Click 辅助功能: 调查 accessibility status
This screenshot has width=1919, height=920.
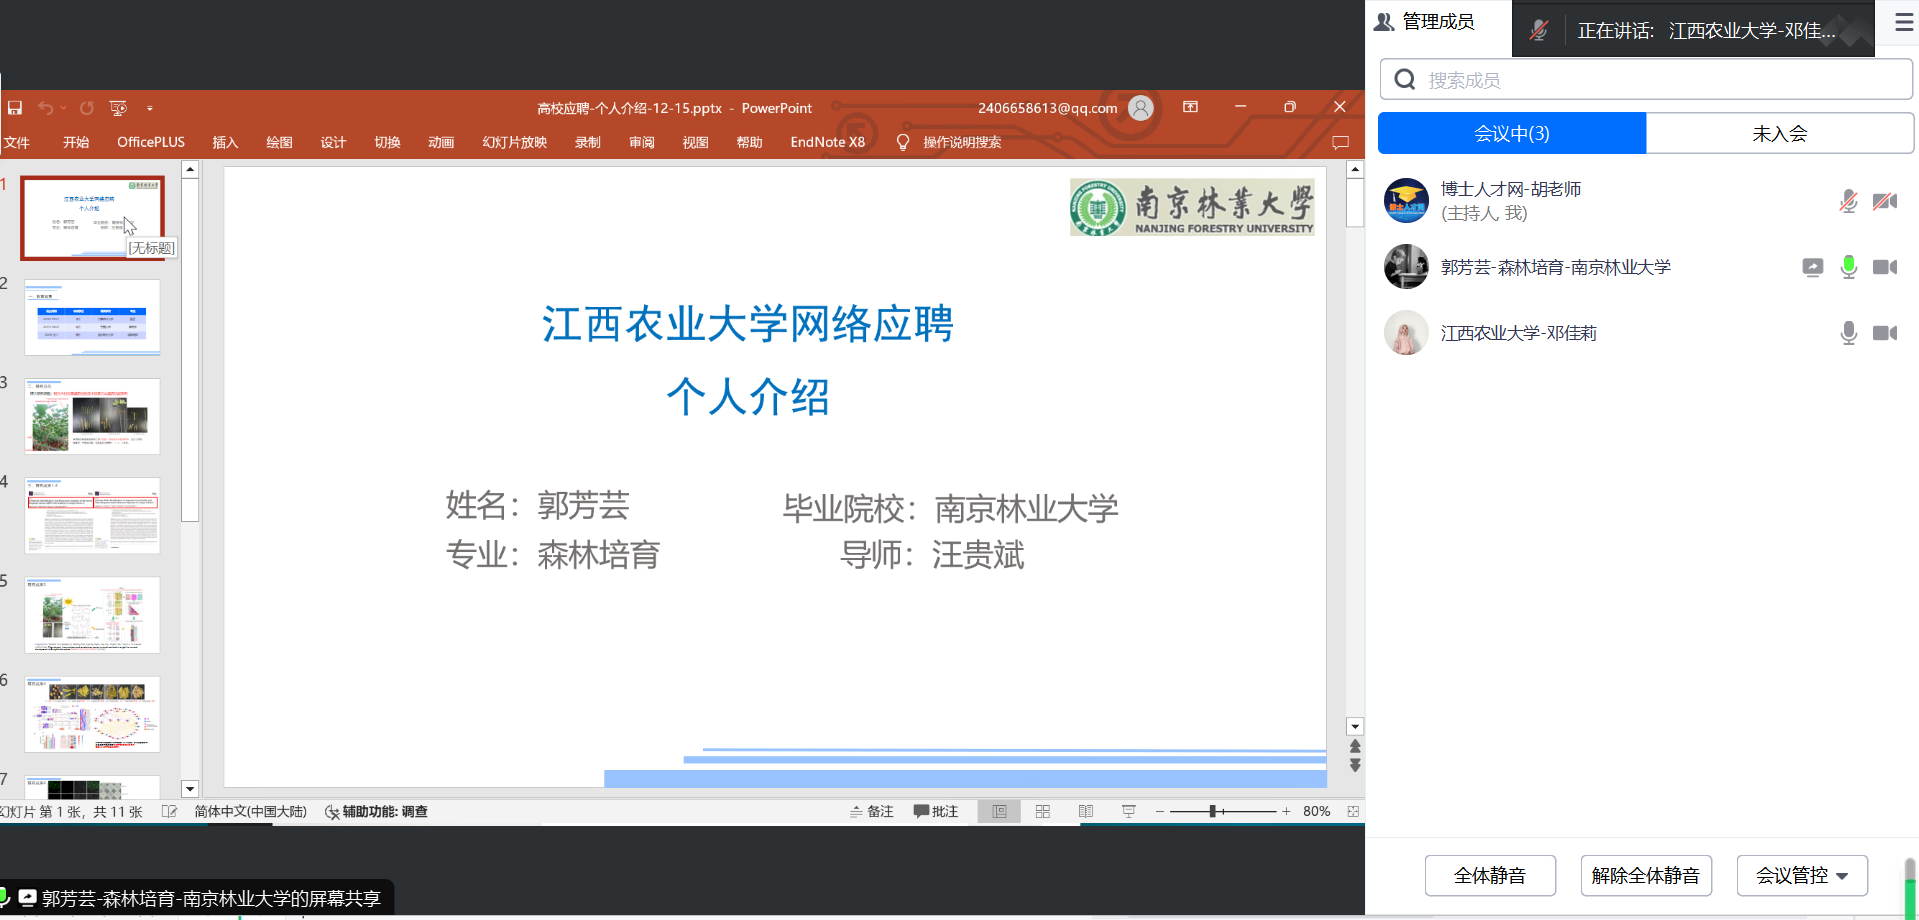pos(376,812)
